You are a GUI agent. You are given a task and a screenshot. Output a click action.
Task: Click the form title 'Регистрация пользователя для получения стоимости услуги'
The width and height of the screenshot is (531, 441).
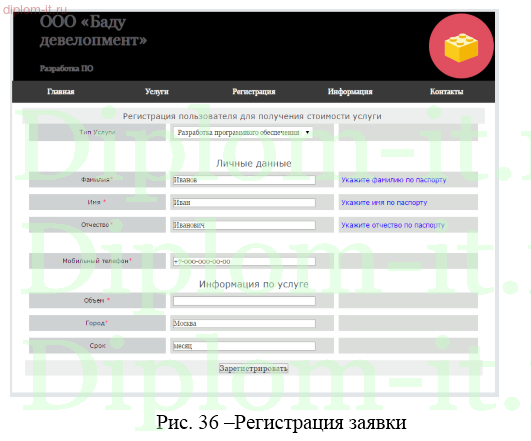[x=252, y=116]
